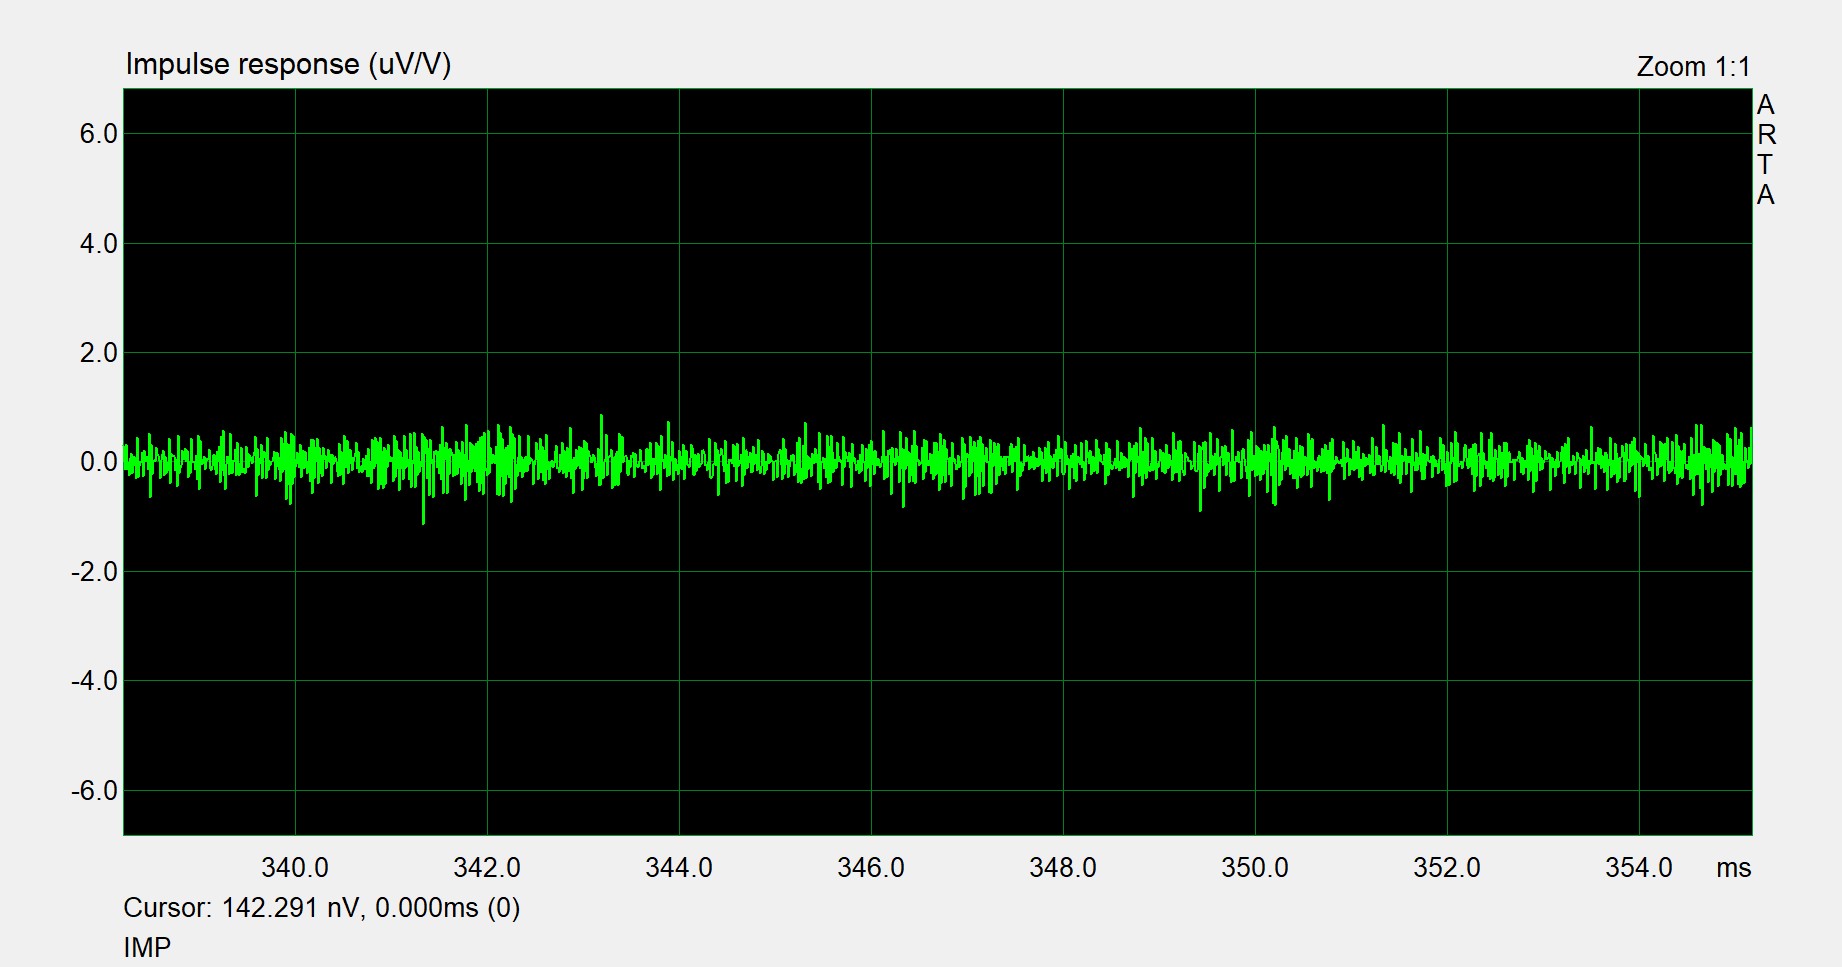1842x967 pixels.
Task: Select the 354.0 time axis label
Action: click(x=1639, y=868)
